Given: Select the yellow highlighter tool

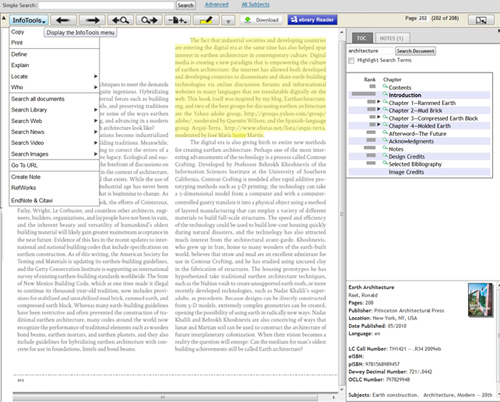Looking at the screenshot, I should 206,20.
